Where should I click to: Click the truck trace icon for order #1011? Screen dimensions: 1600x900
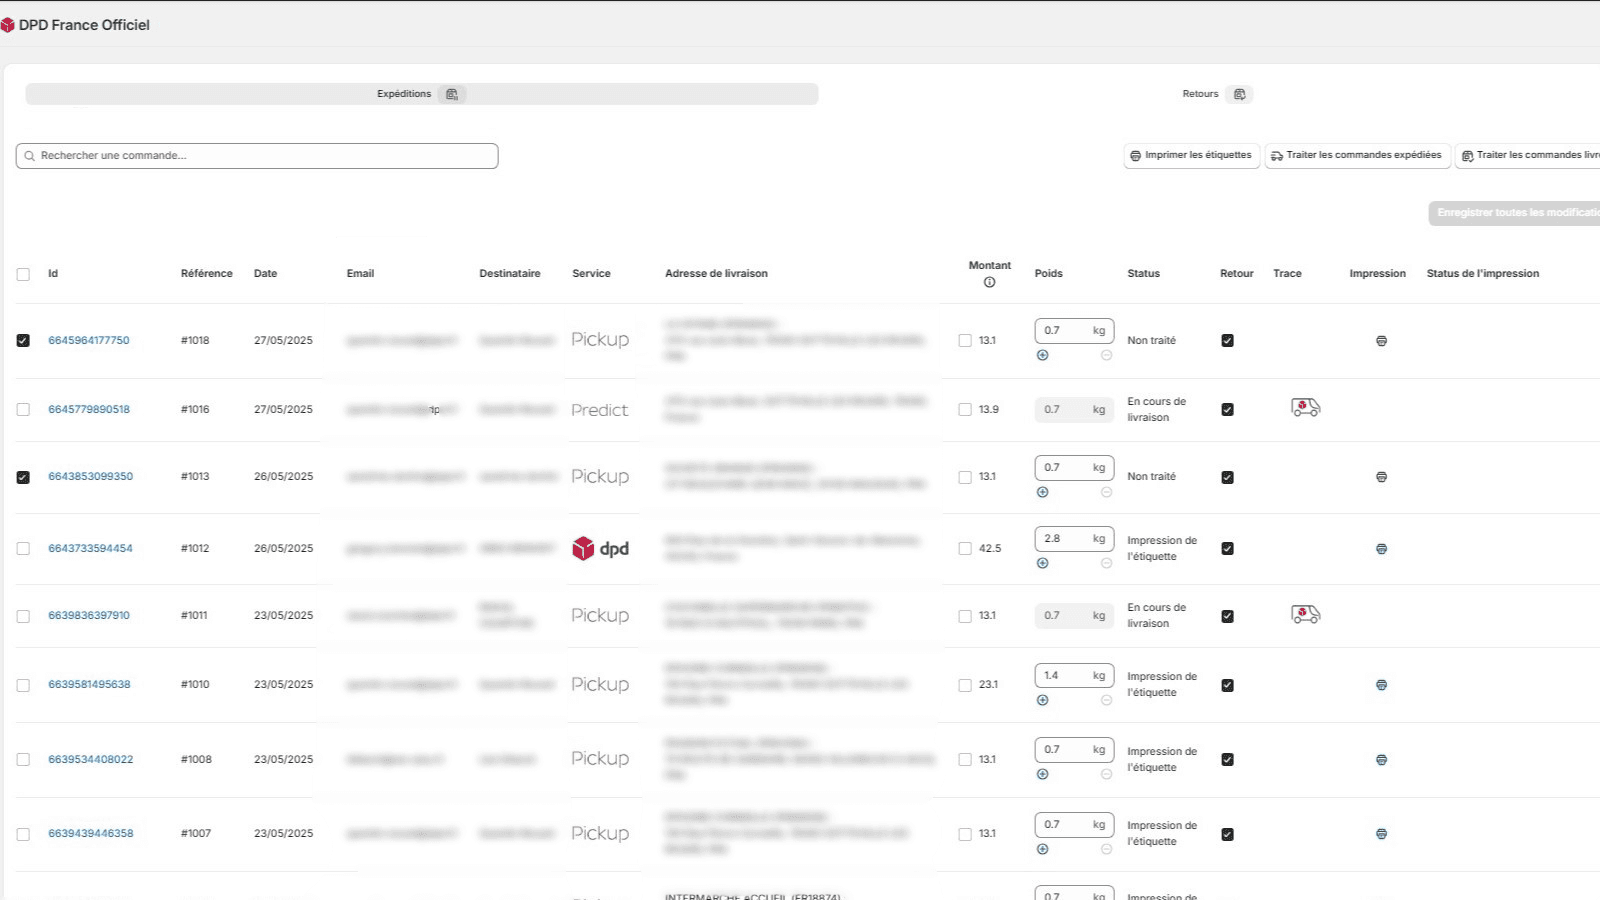[x=1305, y=614]
